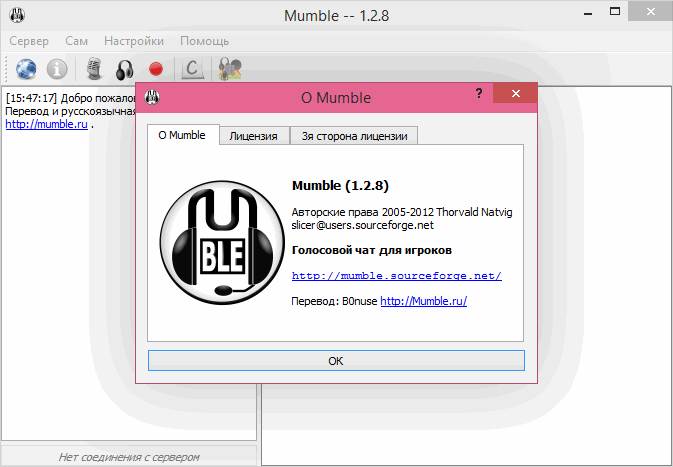Switch to 'Зя сторона лицензии' tab

tap(355, 136)
